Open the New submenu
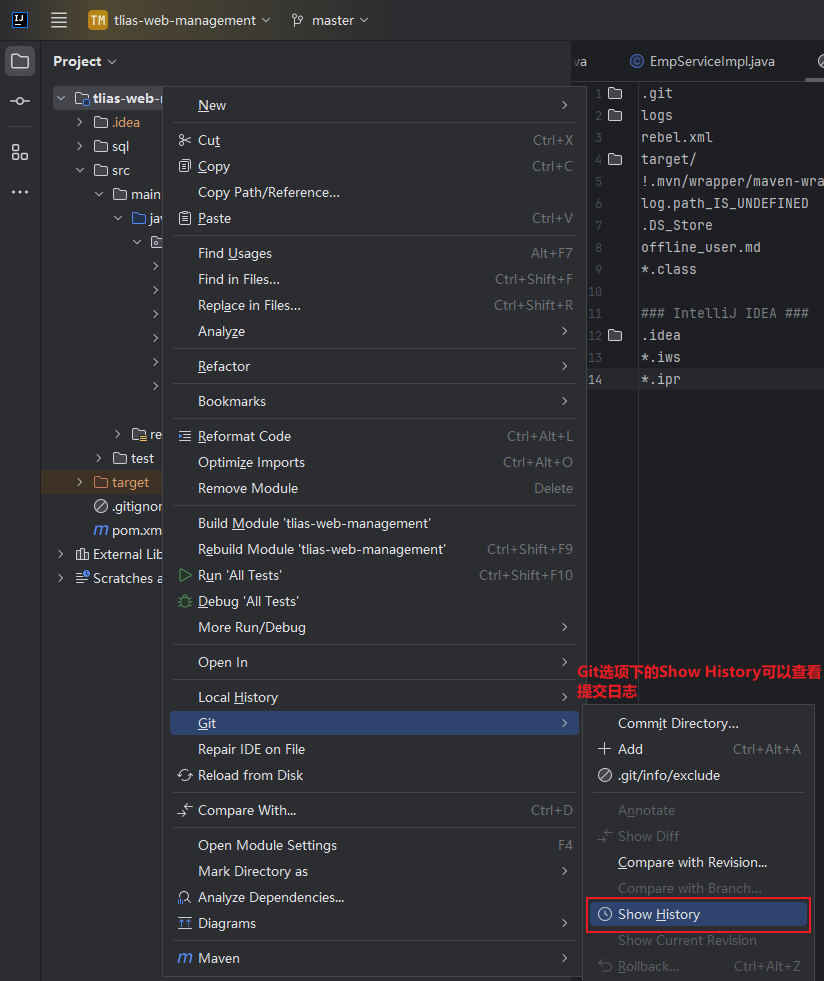 (374, 105)
